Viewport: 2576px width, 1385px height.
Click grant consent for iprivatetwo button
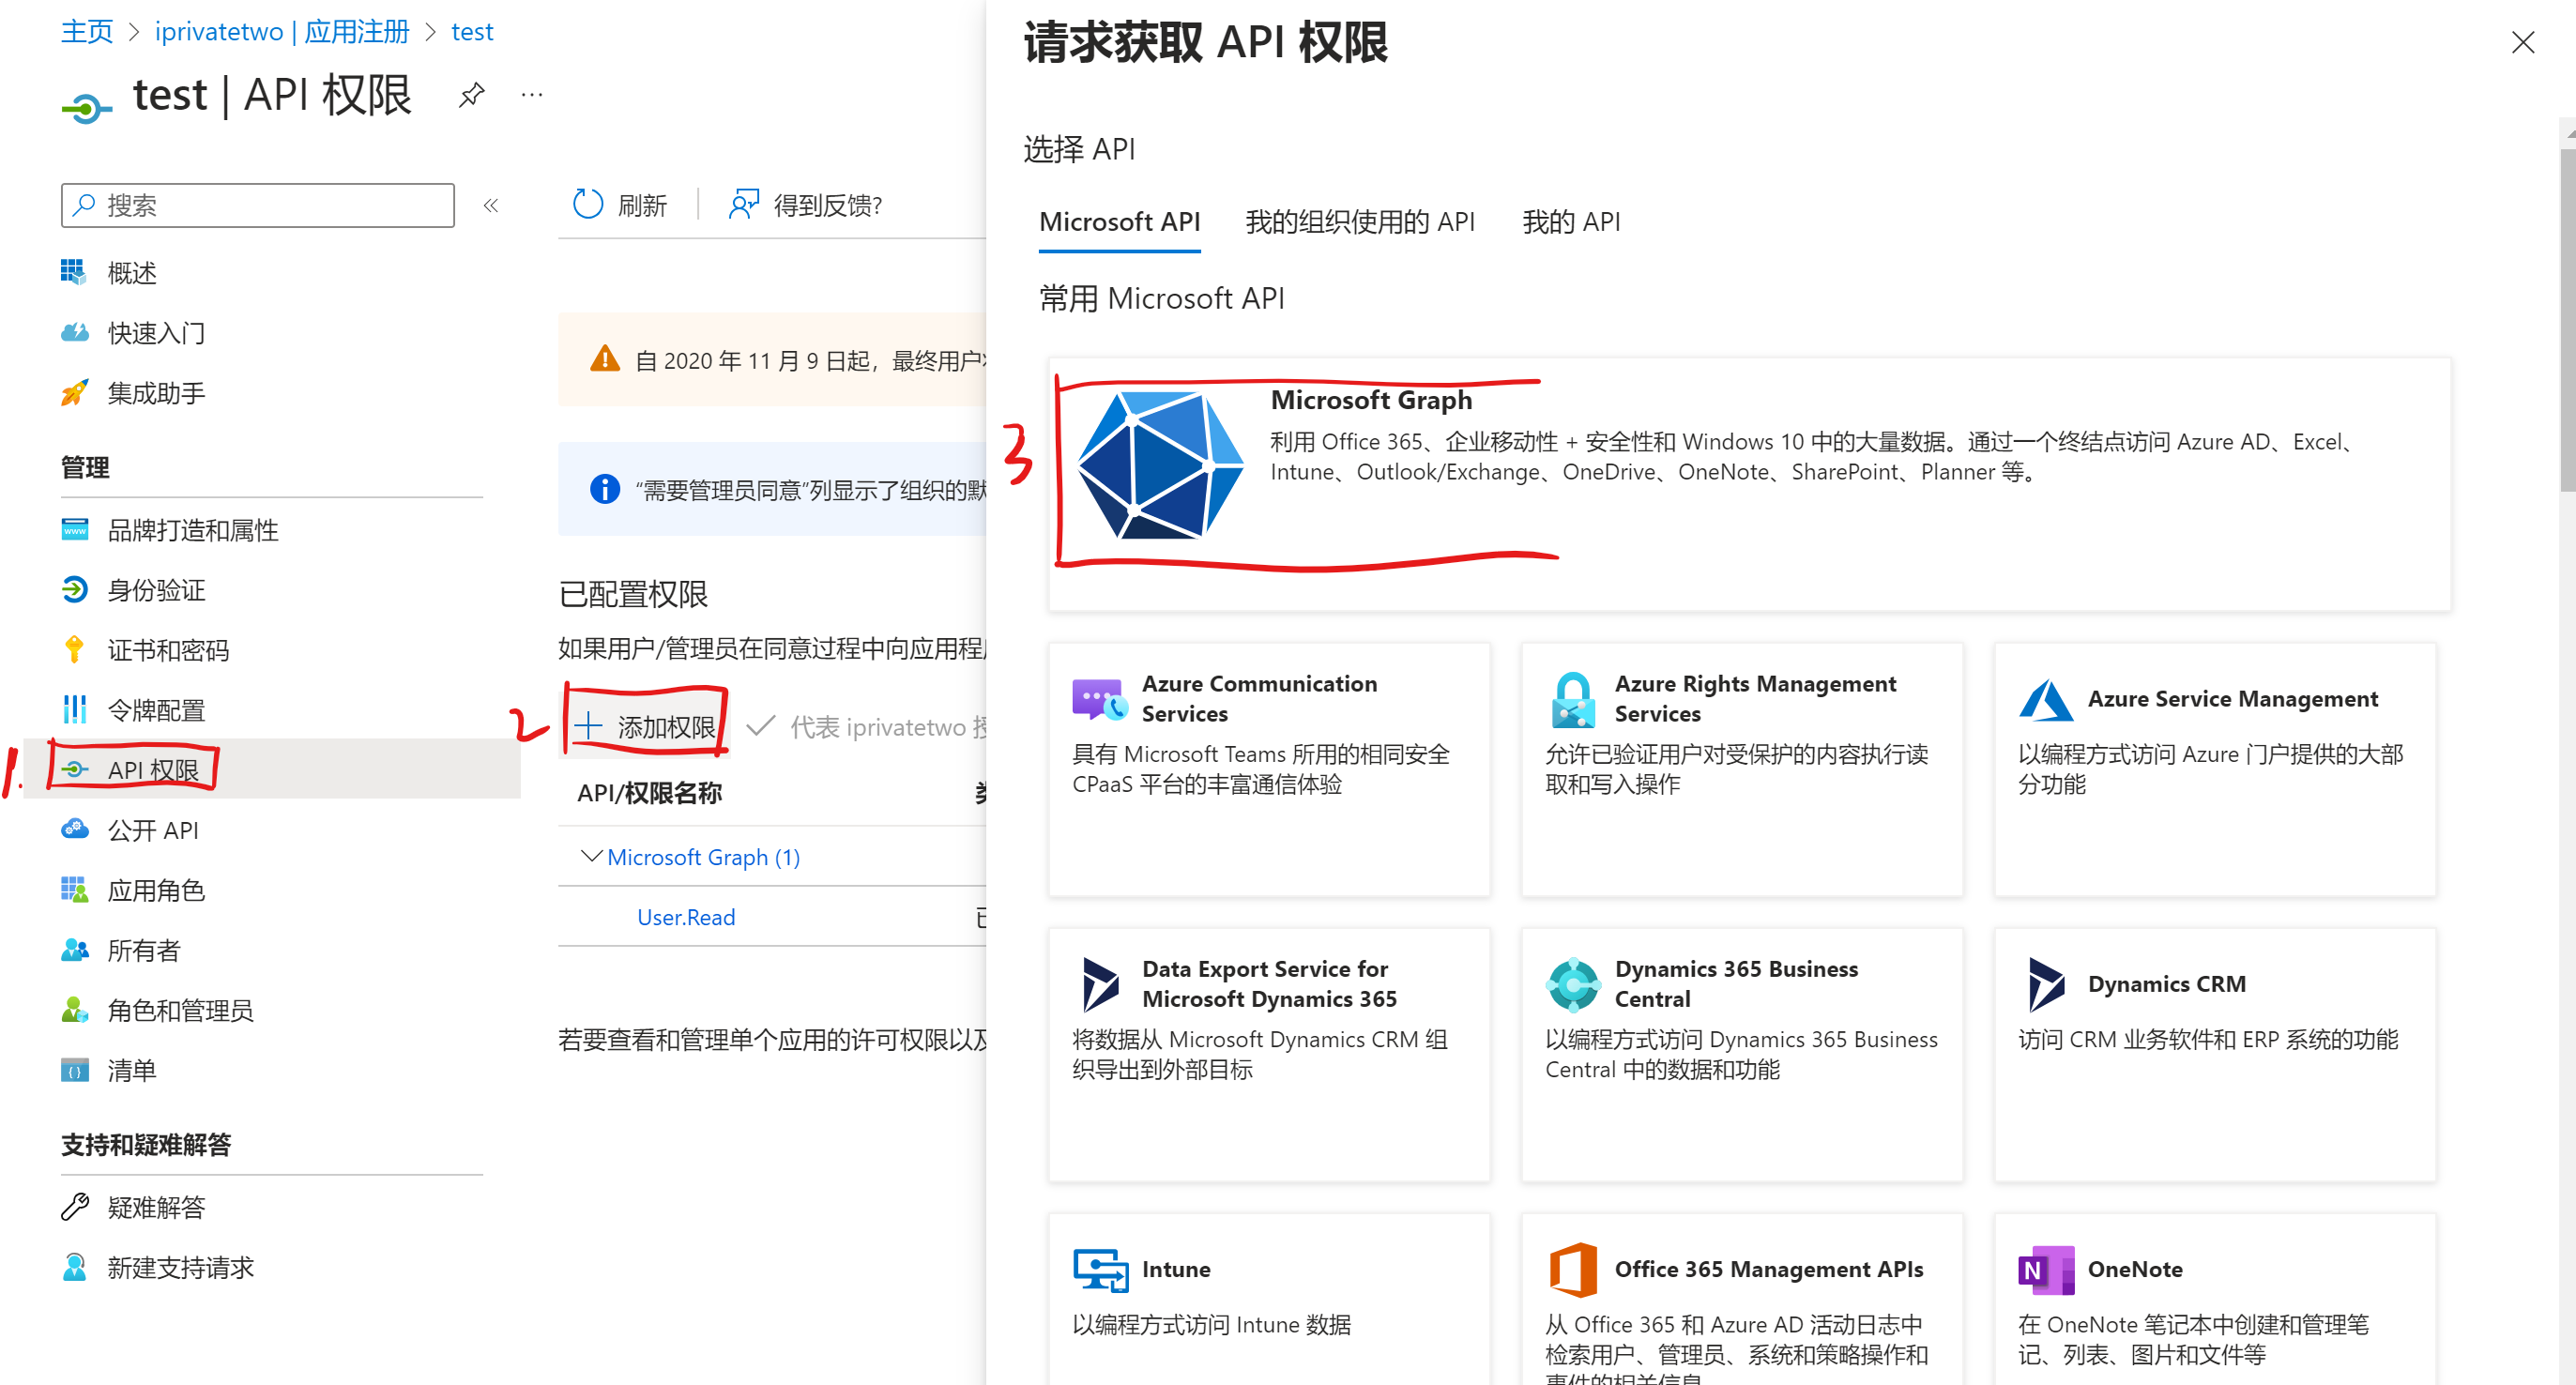click(868, 727)
